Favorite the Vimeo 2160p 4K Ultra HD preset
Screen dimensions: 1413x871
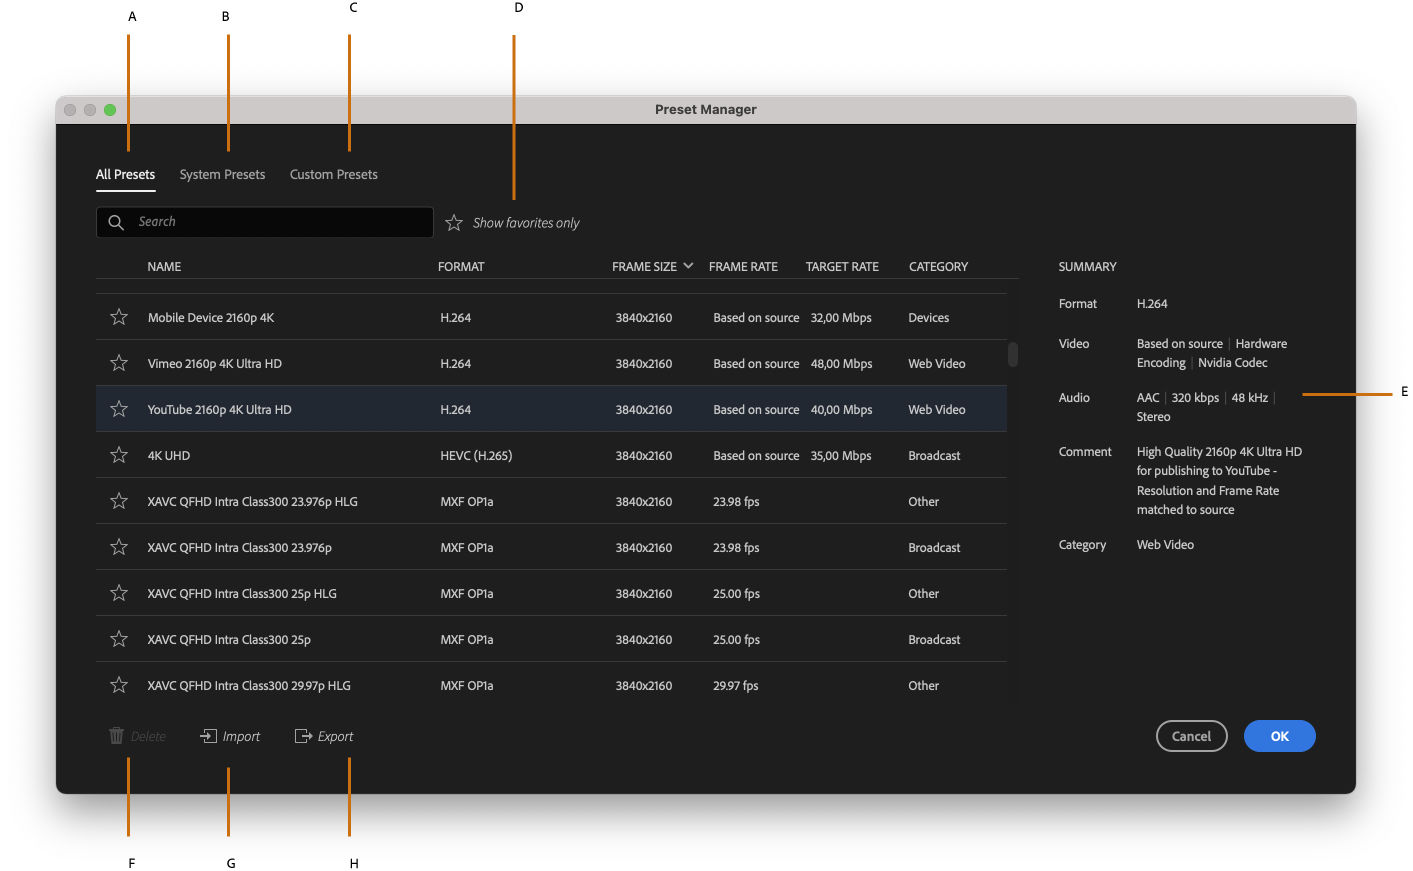pyautogui.click(x=118, y=363)
